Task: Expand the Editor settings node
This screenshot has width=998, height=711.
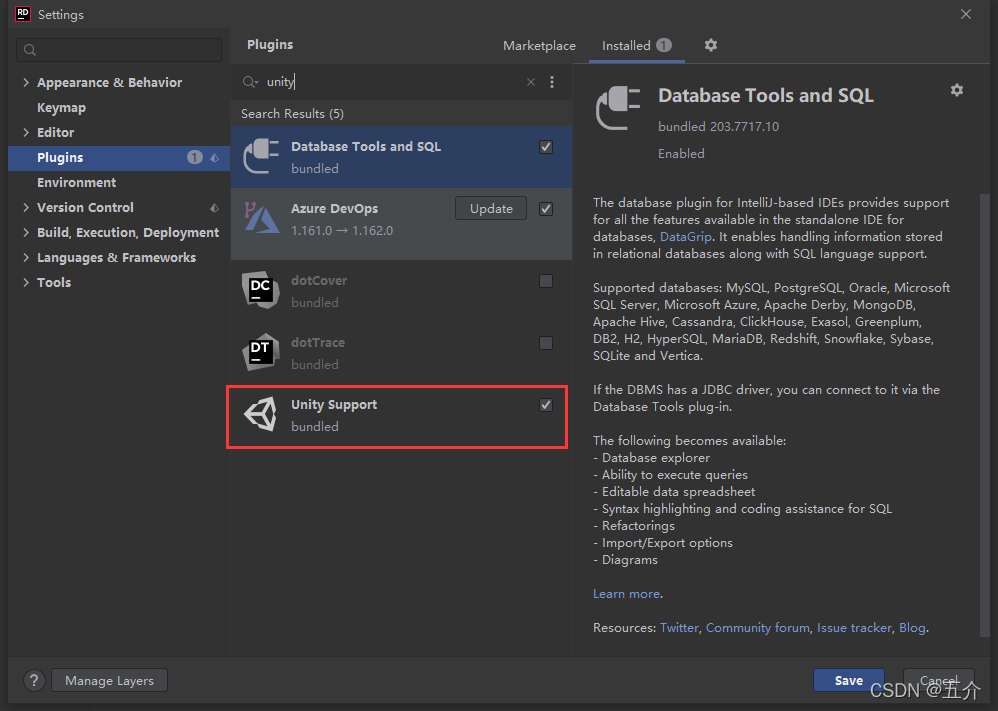Action: coord(26,132)
